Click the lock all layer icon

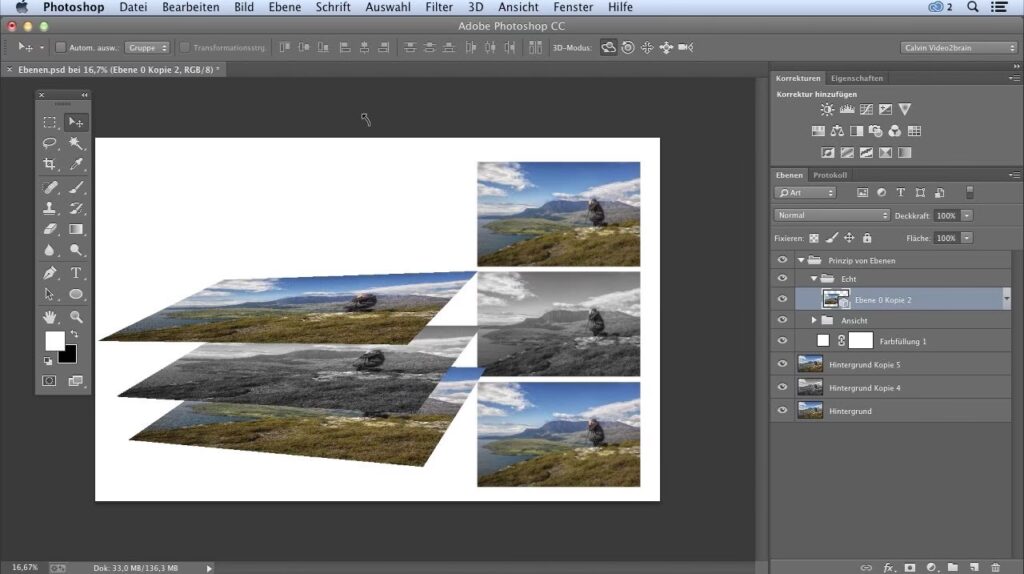tap(866, 238)
